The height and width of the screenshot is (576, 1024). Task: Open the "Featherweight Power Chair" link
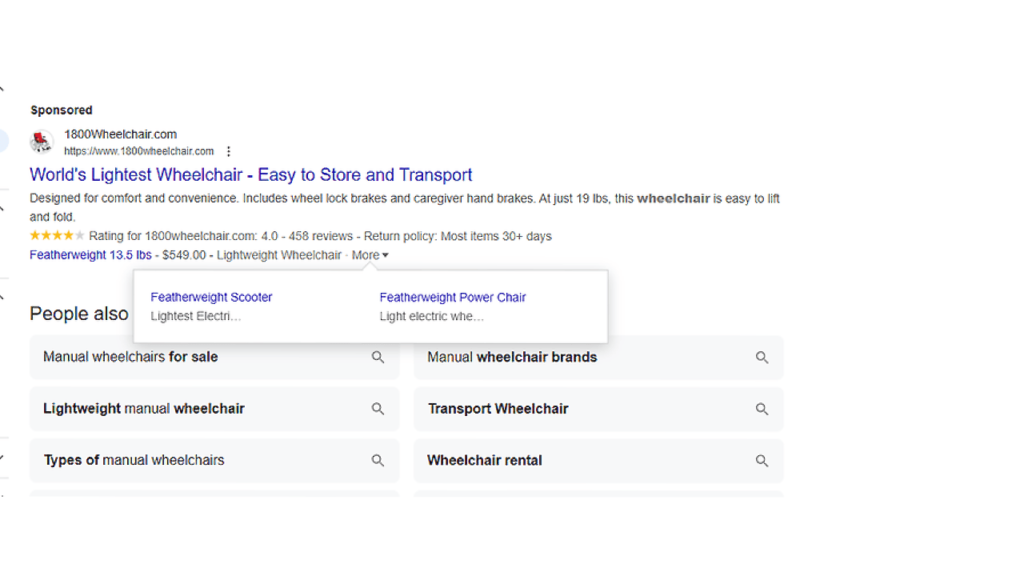point(452,297)
